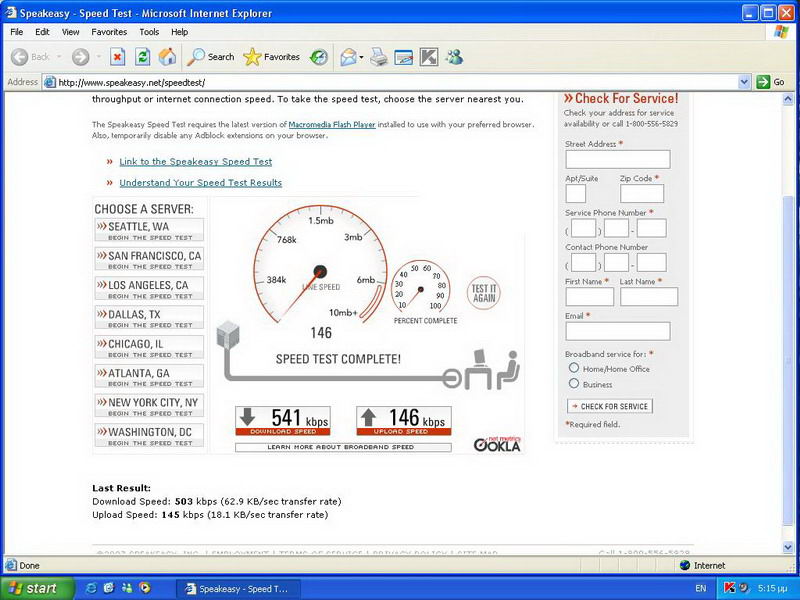Click the Edit page toolbar icon
Image resolution: width=800 pixels, height=600 pixels.
click(x=404, y=57)
